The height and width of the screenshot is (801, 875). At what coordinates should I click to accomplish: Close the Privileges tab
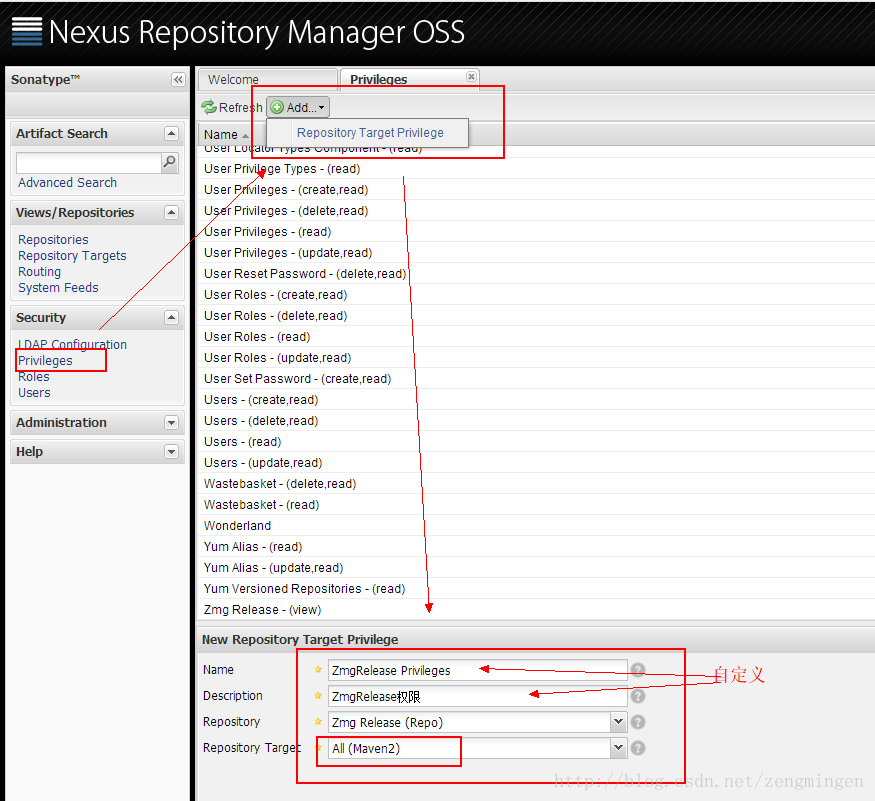[x=472, y=76]
